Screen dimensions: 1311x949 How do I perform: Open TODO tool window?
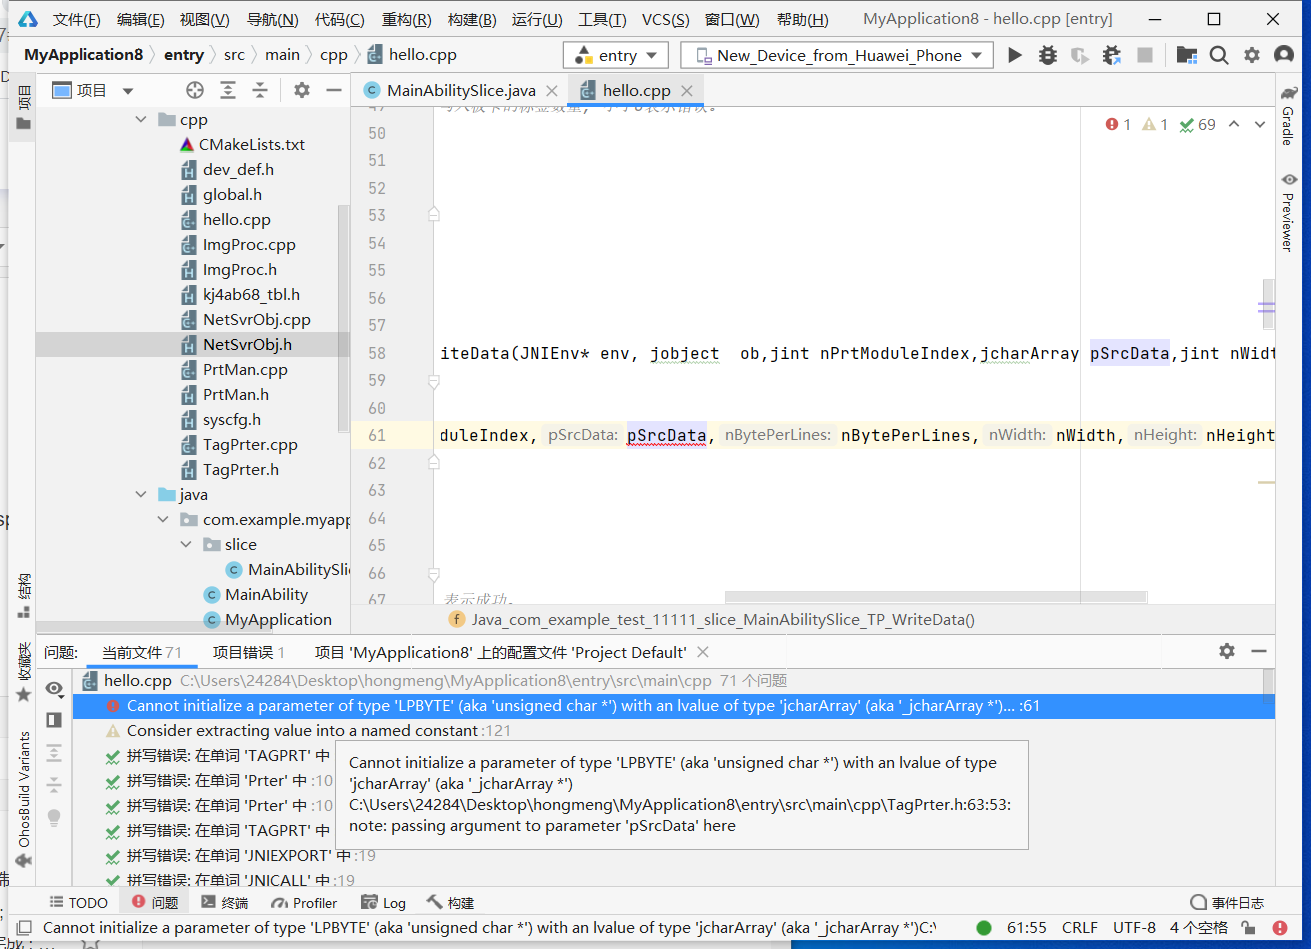tap(79, 902)
